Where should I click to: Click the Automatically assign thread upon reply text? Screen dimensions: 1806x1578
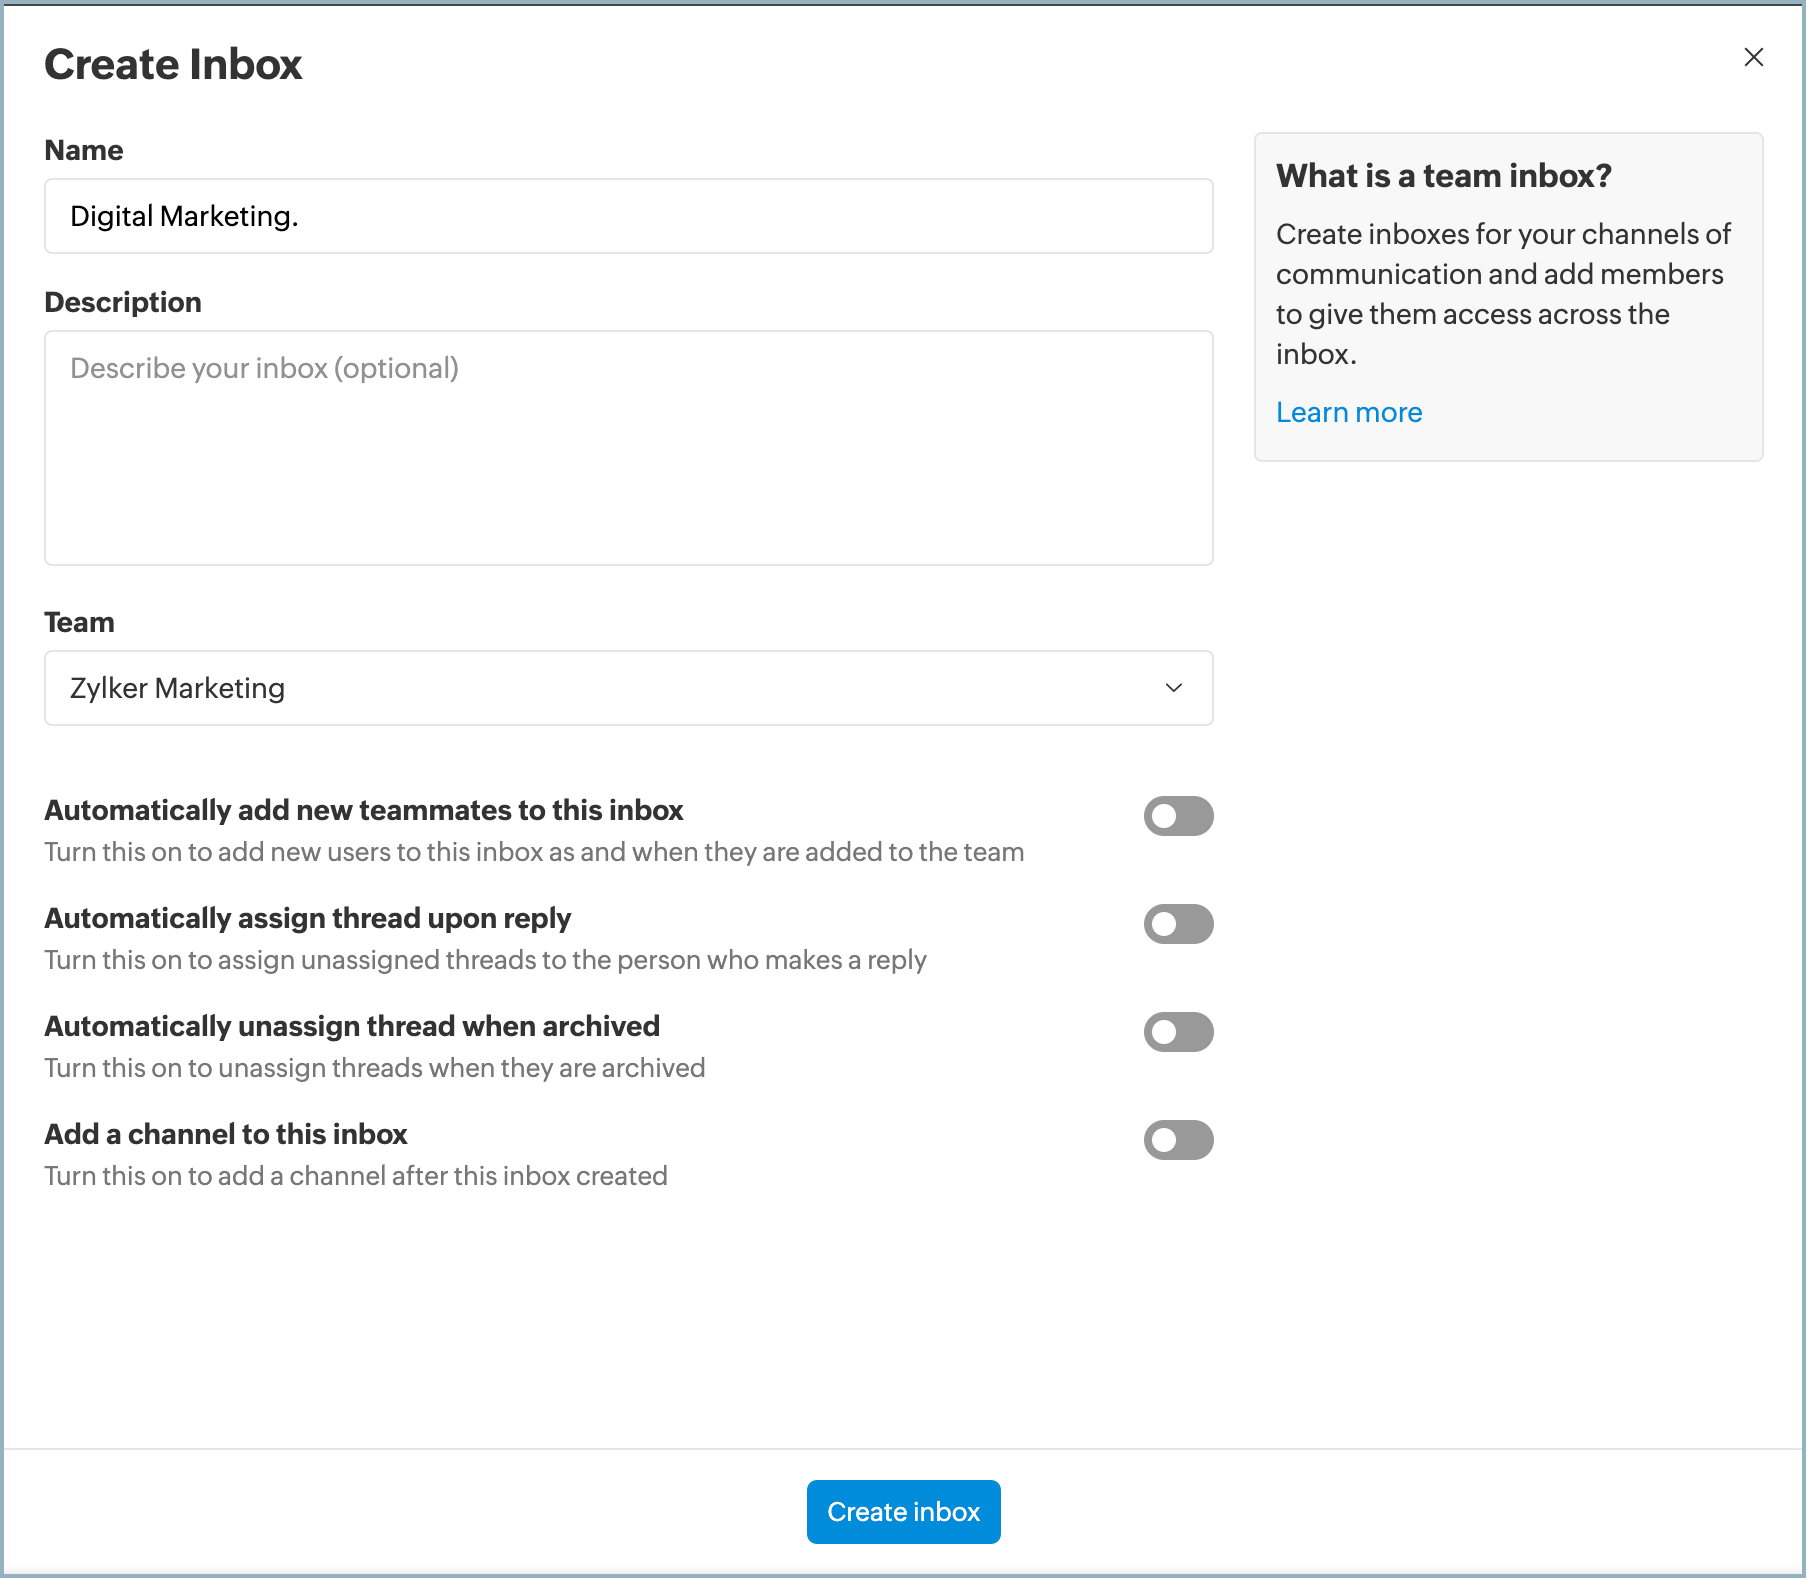click(307, 918)
